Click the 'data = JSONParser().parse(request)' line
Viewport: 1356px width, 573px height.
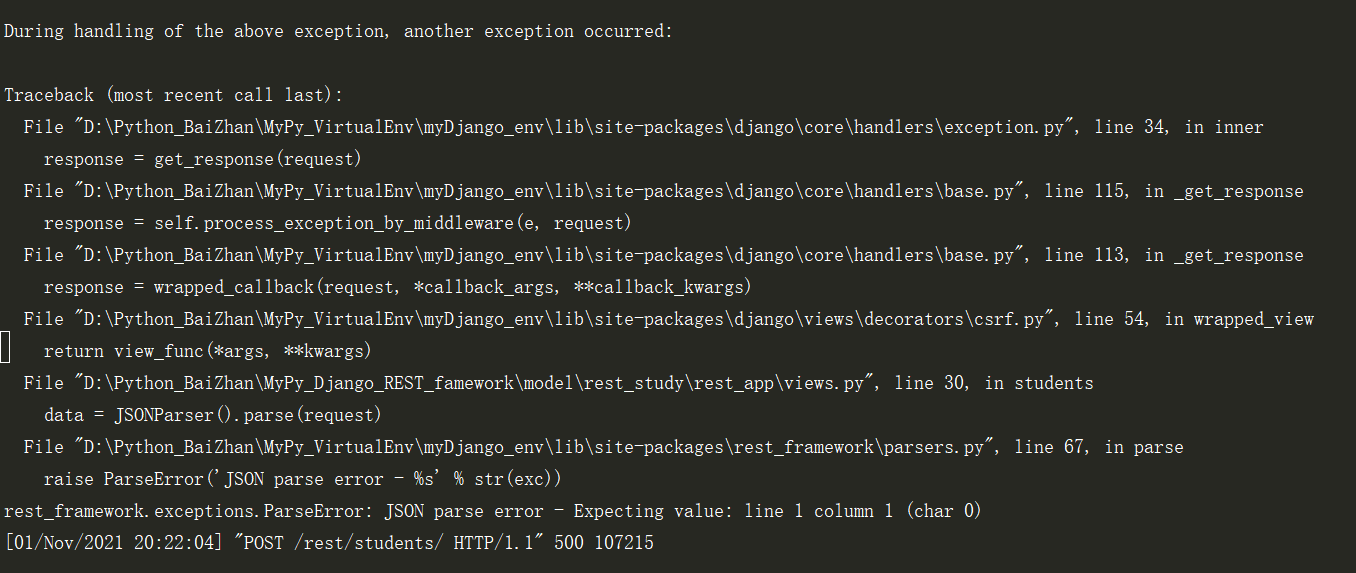click(213, 416)
